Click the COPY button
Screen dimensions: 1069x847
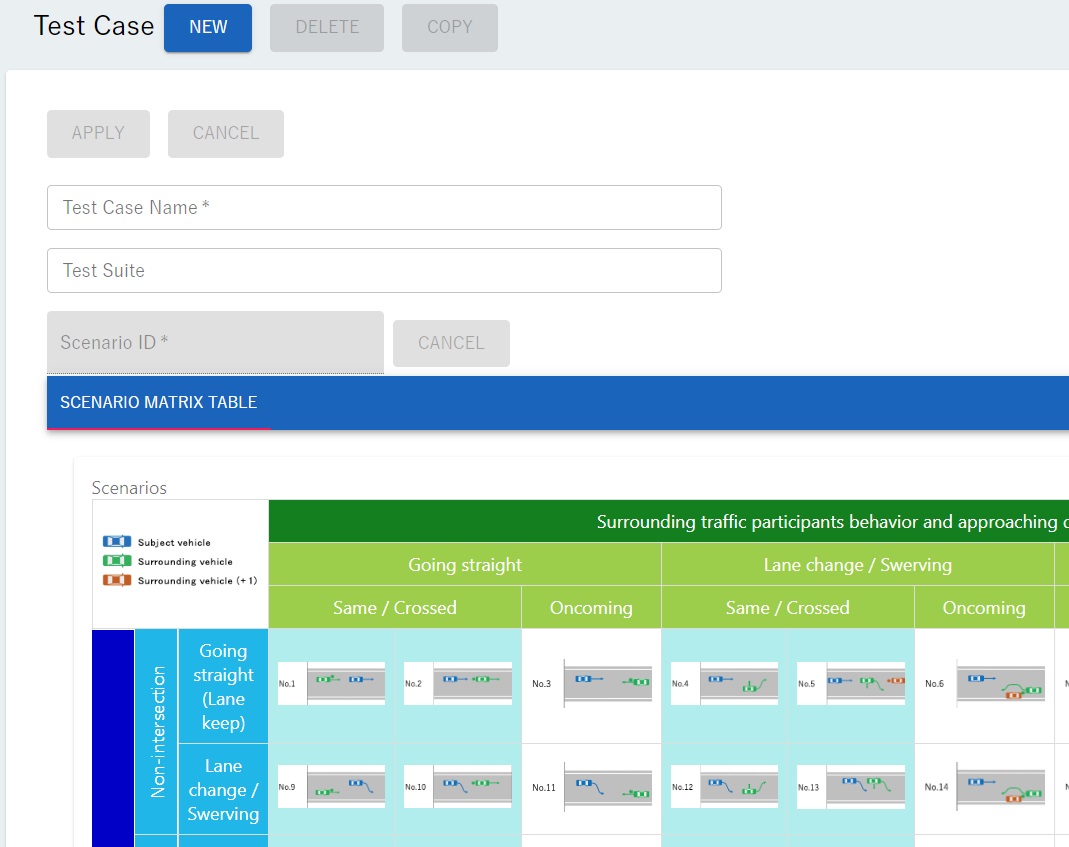coord(449,27)
